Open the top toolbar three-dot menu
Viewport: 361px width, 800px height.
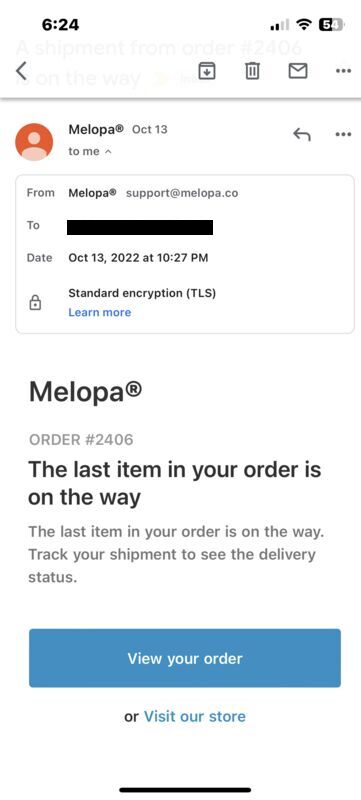343,71
